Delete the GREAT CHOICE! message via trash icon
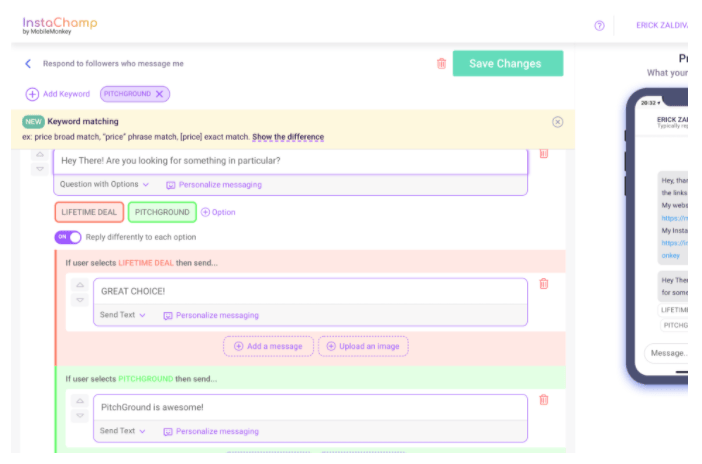 tap(543, 284)
